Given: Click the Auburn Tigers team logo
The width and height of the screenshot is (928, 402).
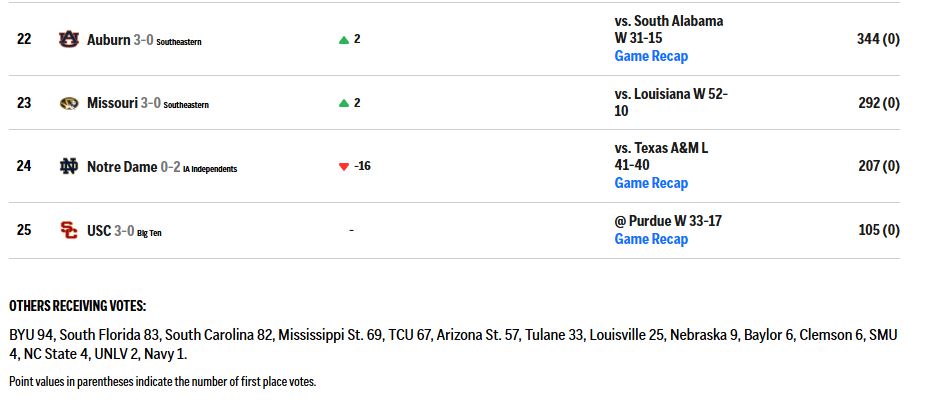Looking at the screenshot, I should [69, 39].
